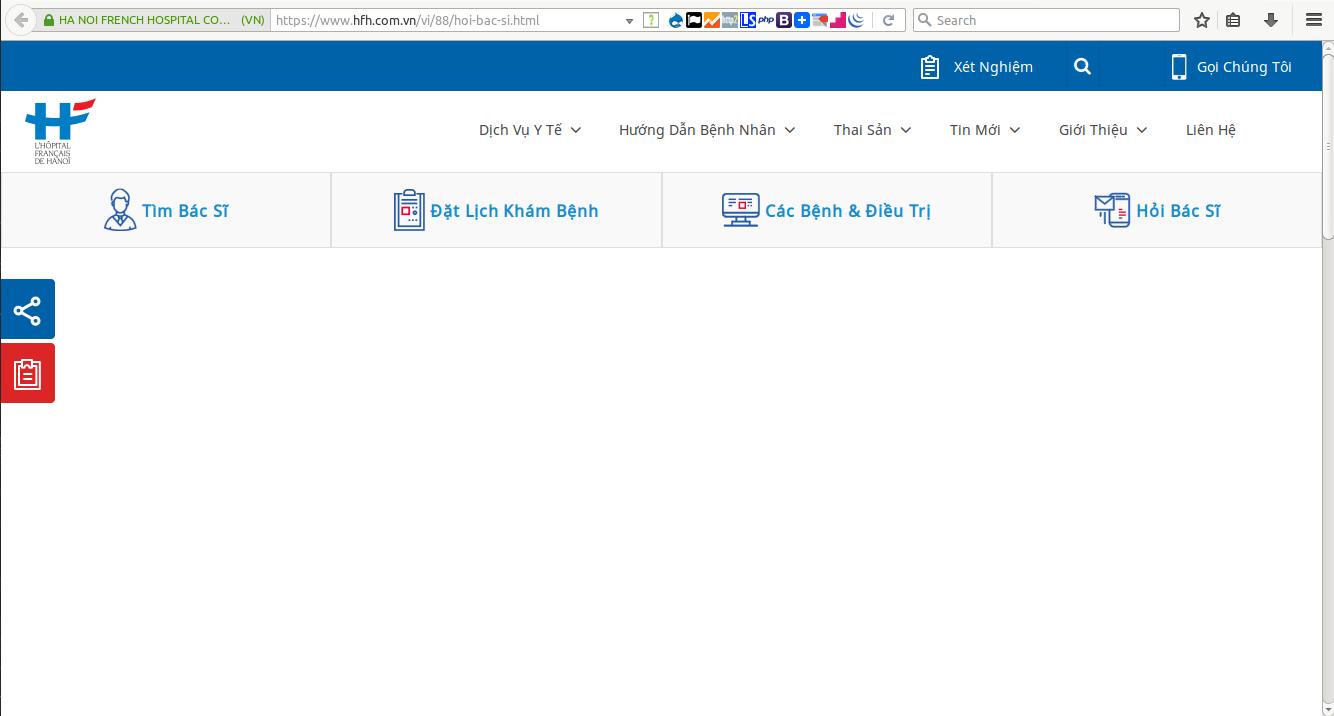
Task: Click the php icon in address bar
Action: (766, 20)
